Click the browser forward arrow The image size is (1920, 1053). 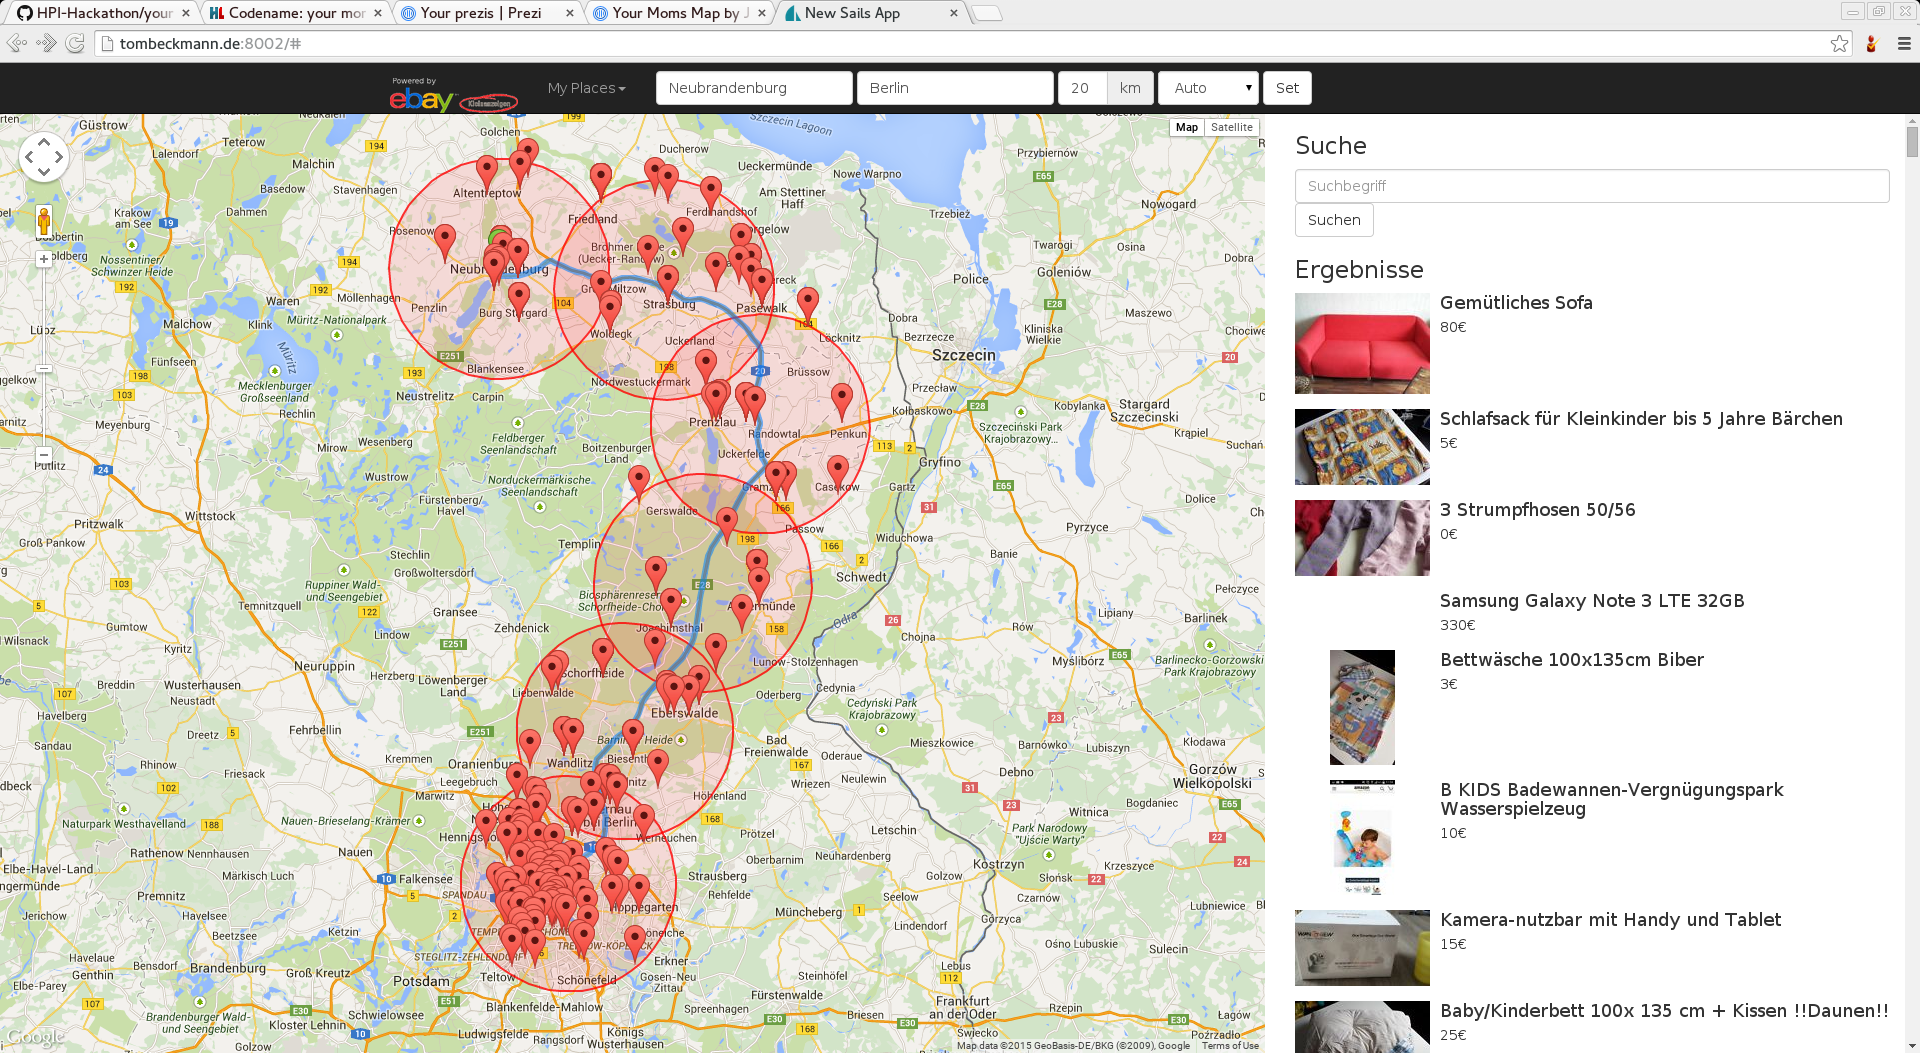(46, 43)
